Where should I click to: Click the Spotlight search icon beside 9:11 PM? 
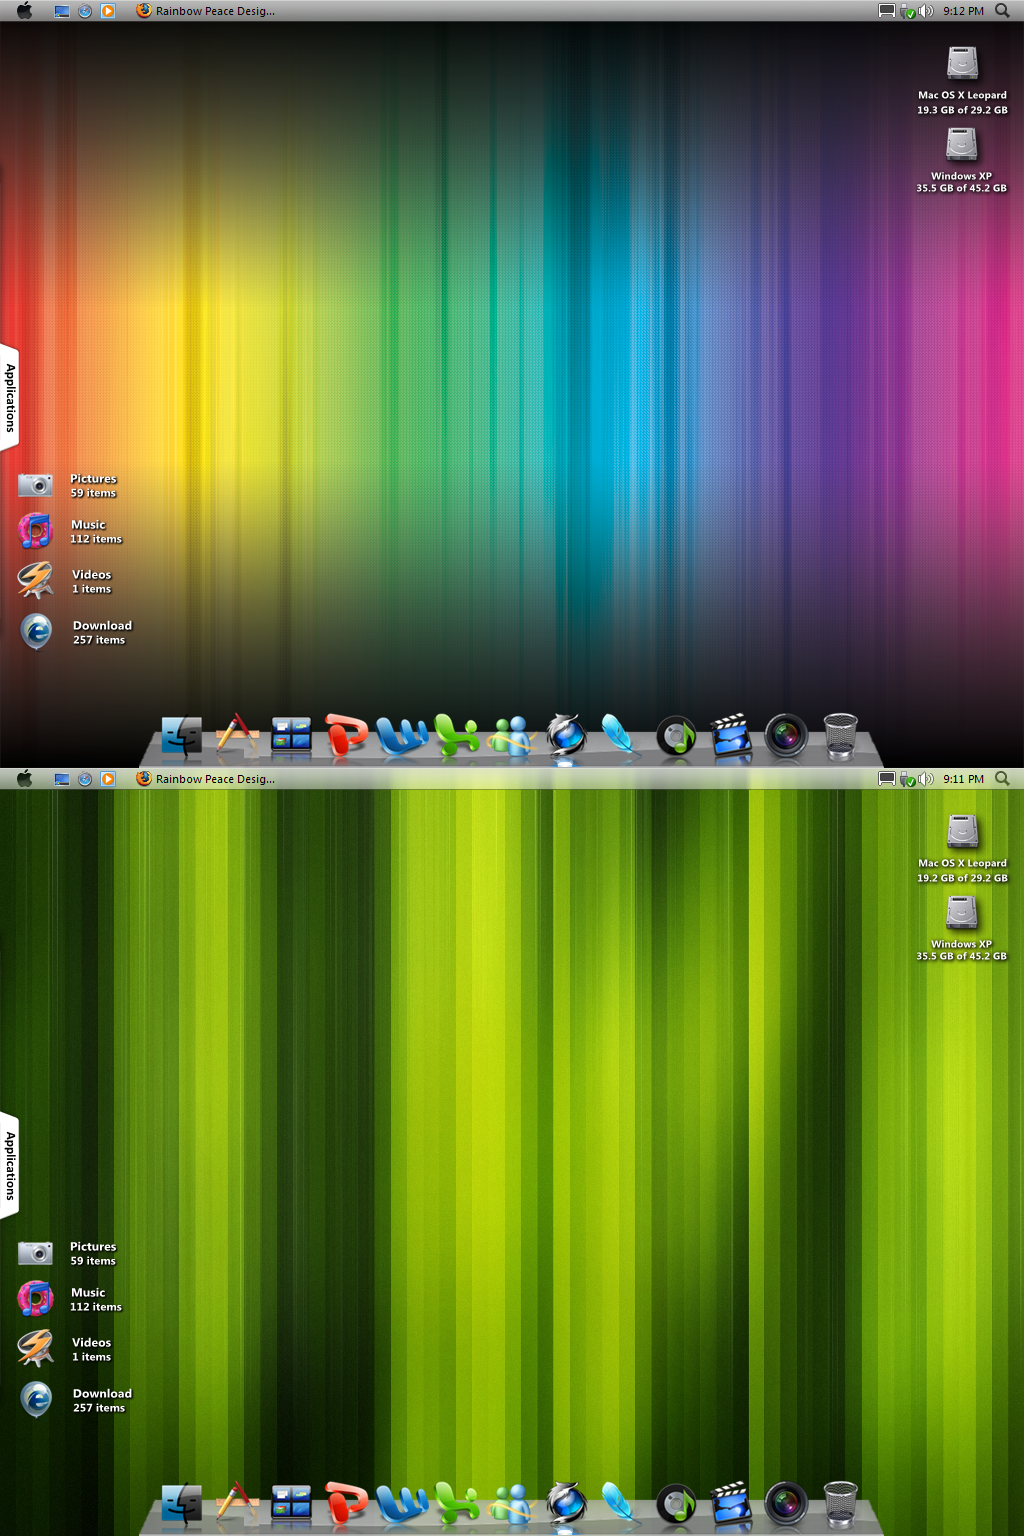pos(1002,779)
